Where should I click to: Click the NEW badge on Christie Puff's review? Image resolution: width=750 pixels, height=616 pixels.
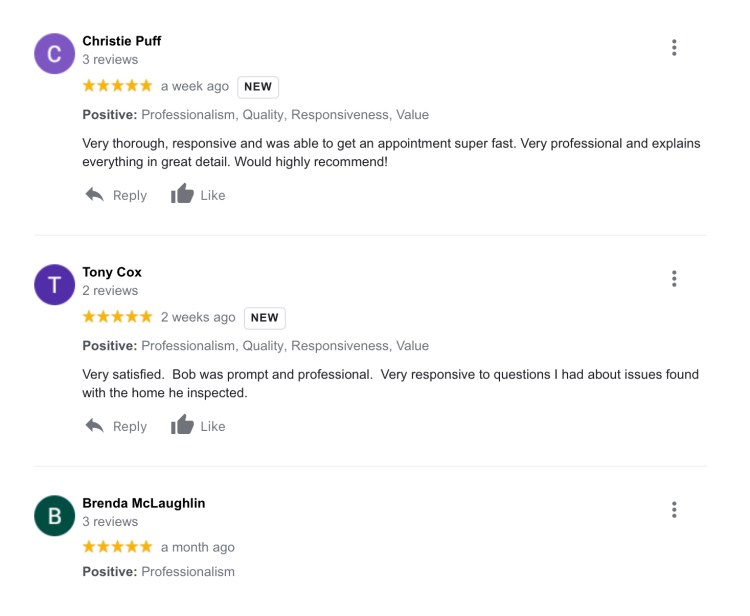click(x=258, y=87)
